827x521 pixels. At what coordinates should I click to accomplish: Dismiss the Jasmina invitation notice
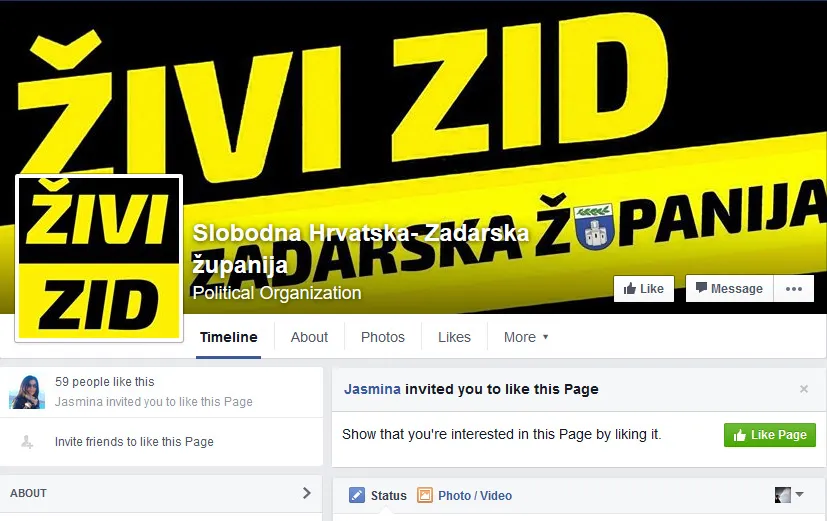pos(804,389)
